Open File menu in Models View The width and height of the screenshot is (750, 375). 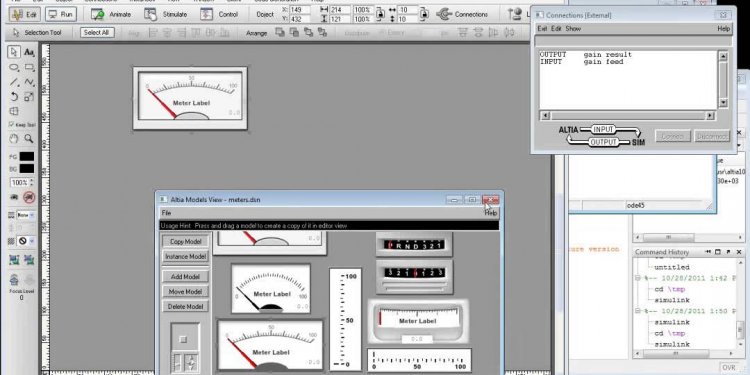click(166, 213)
